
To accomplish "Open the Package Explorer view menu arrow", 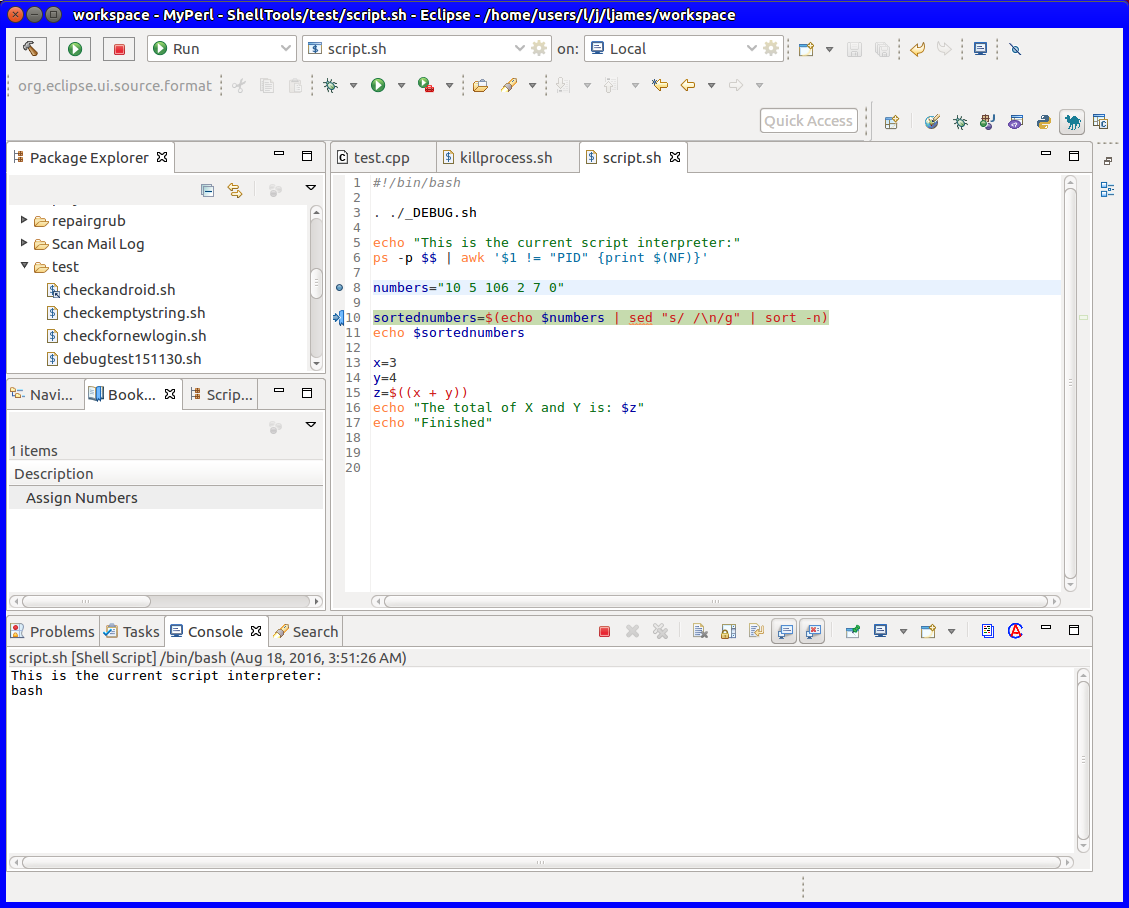I will pos(311,188).
